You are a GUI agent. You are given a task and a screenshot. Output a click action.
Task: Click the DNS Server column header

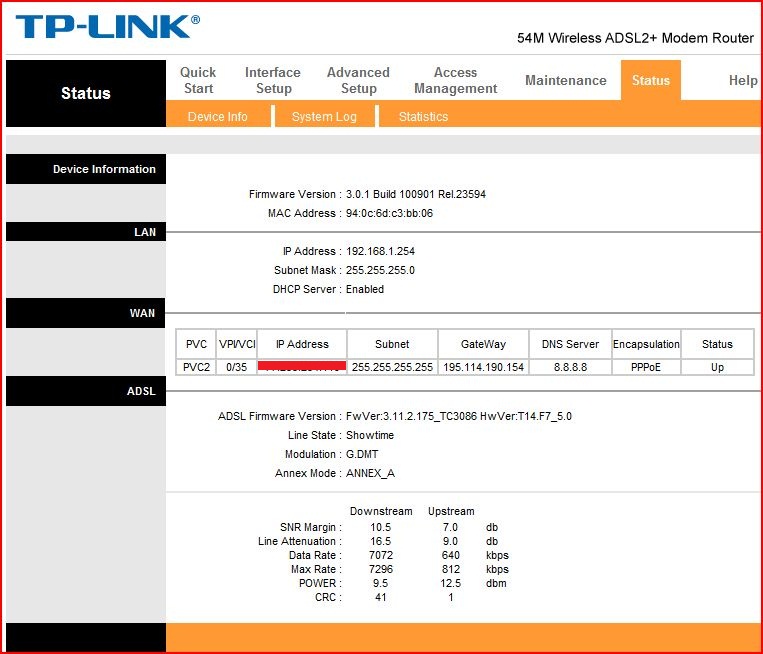(570, 344)
